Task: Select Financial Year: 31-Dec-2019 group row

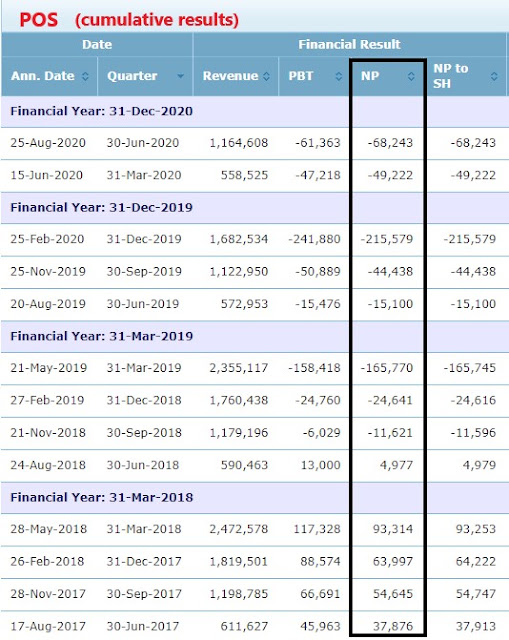Action: [255, 208]
